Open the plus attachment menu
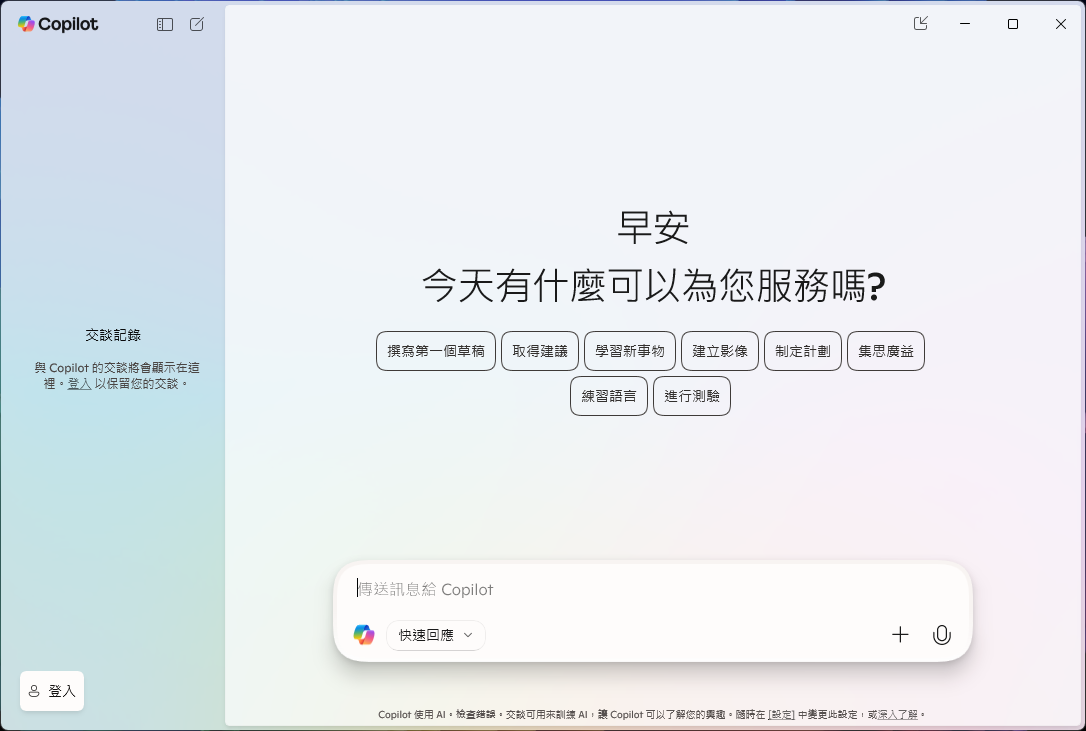 click(900, 635)
